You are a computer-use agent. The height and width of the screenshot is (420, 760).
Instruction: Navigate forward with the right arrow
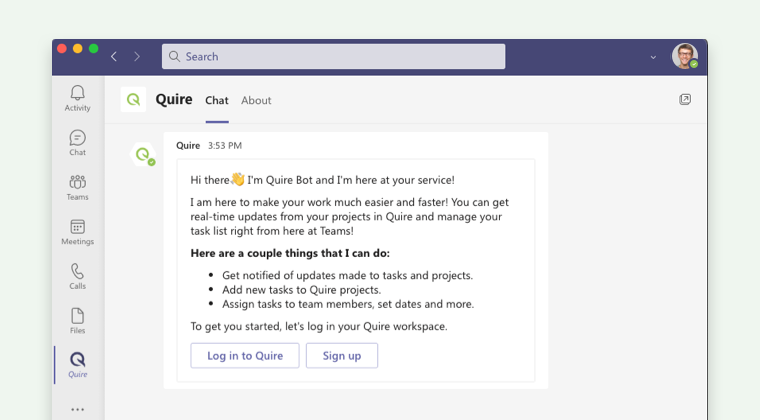point(137,57)
